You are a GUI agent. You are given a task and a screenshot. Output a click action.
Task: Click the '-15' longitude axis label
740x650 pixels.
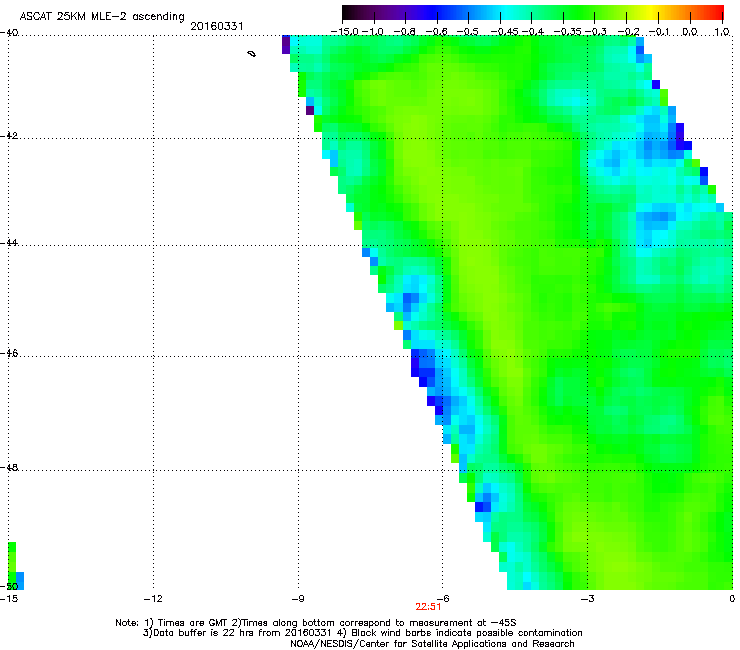(x=9, y=599)
